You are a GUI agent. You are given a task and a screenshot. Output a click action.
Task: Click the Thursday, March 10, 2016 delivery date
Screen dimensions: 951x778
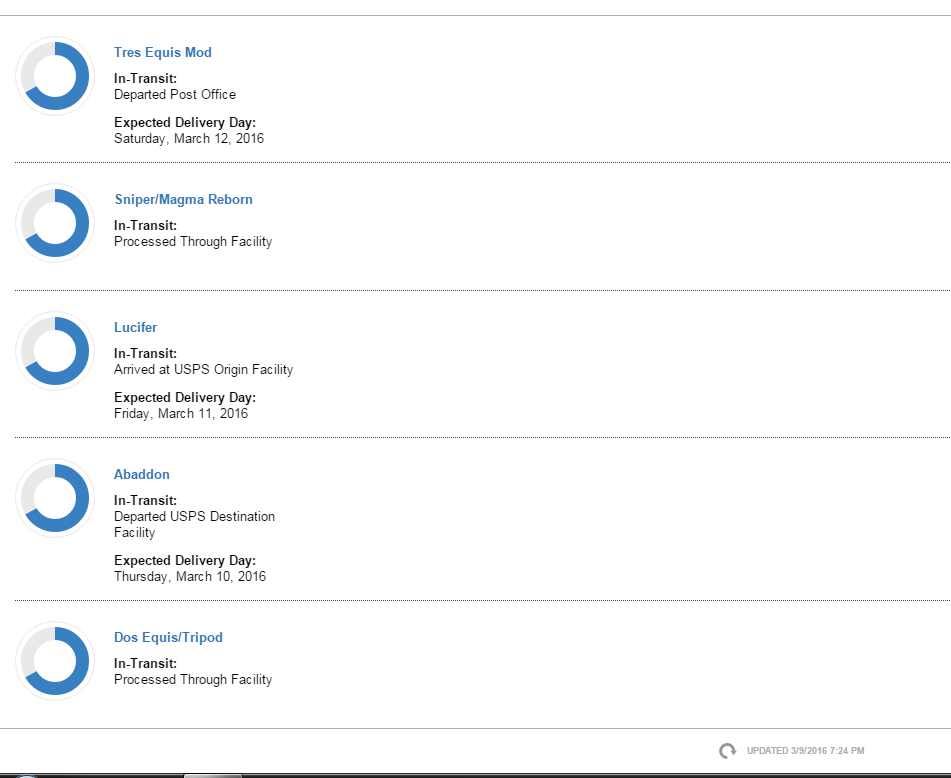(190, 577)
